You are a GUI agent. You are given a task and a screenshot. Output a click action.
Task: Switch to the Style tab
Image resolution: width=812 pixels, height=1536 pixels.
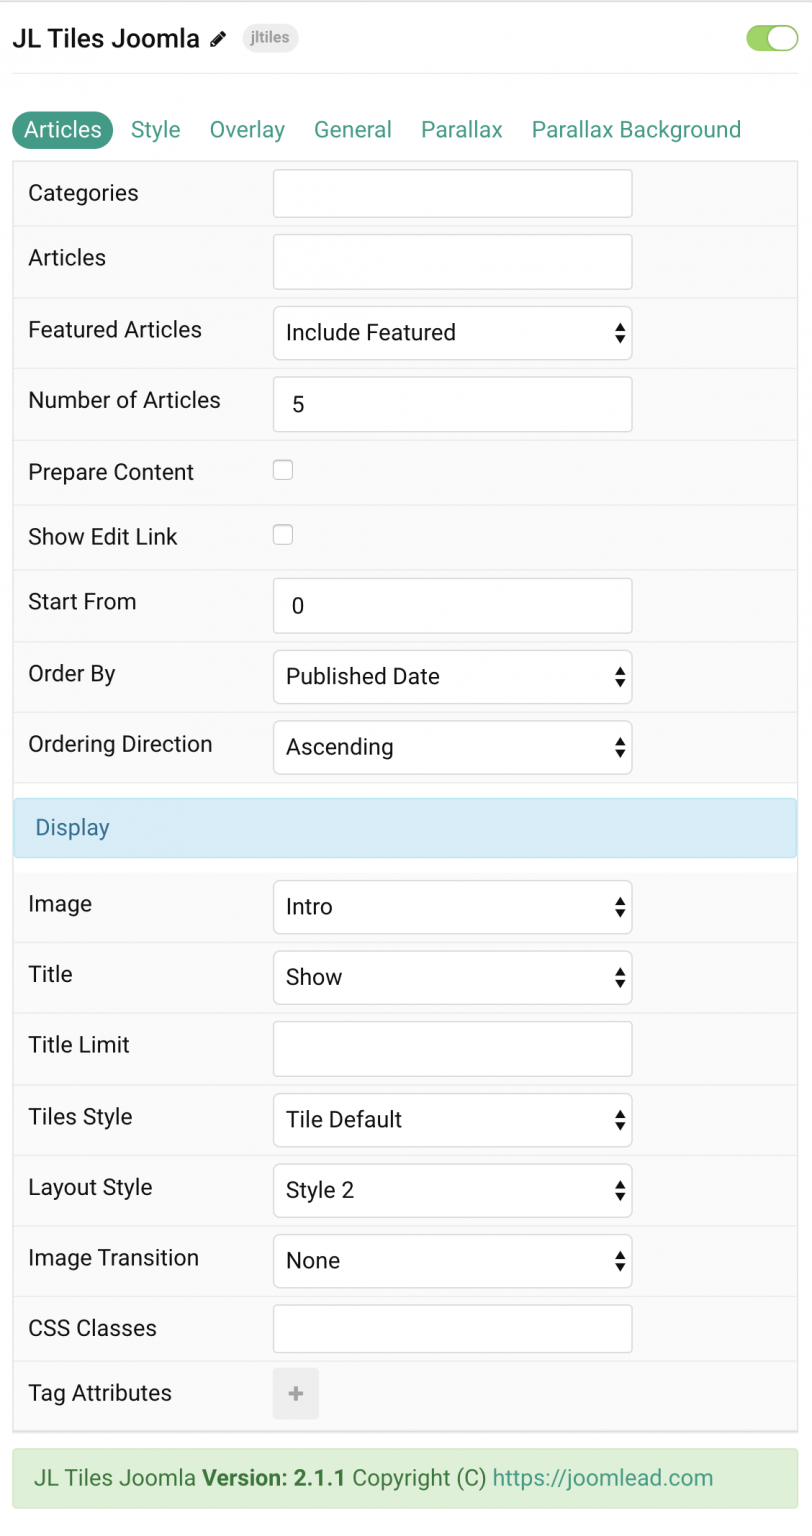(155, 129)
